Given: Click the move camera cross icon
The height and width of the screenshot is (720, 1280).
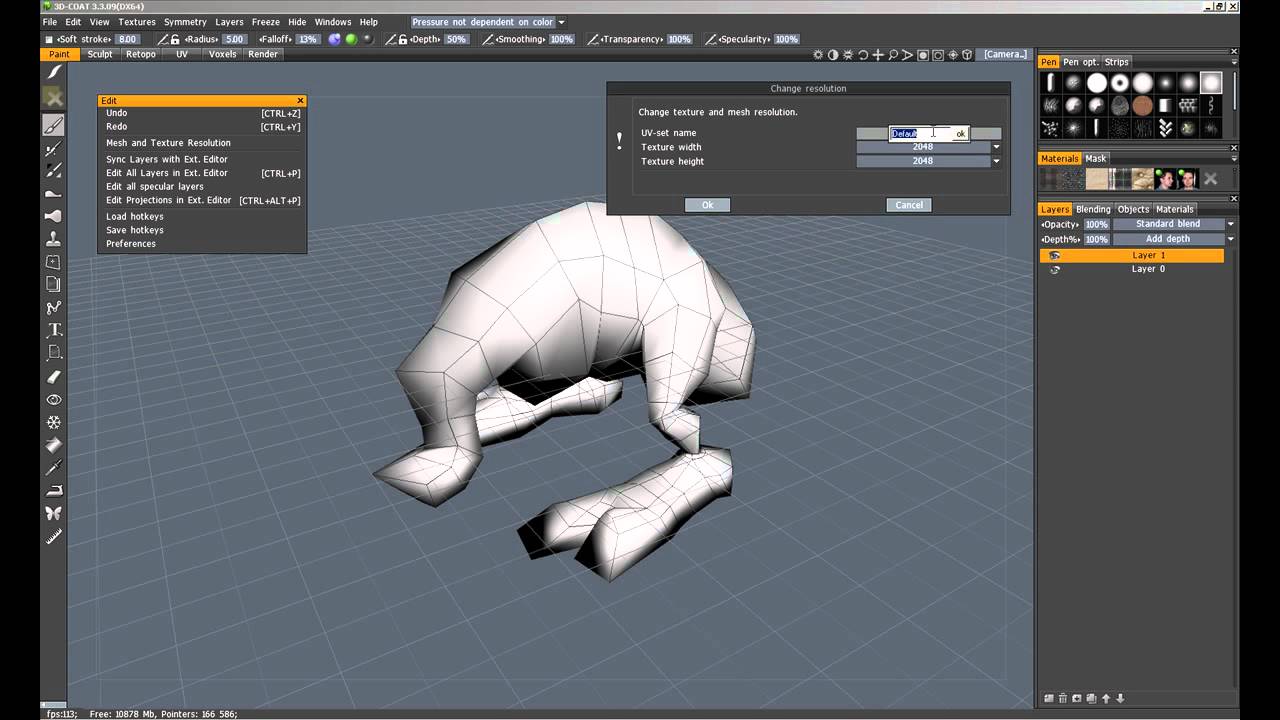Looking at the screenshot, I should pyautogui.click(x=878, y=55).
